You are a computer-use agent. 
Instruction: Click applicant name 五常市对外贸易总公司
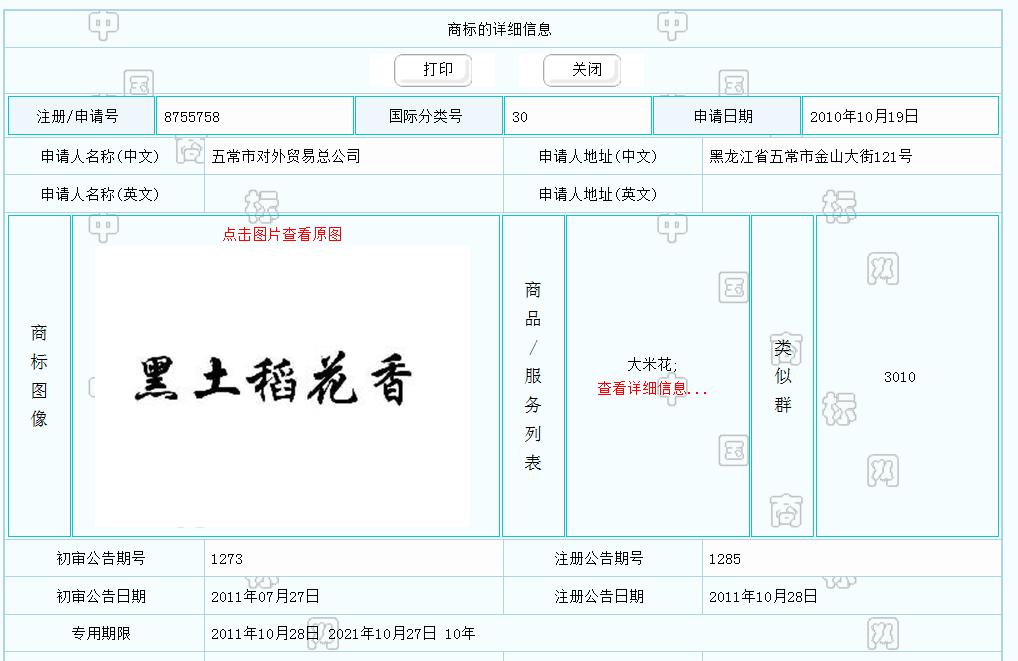[x=286, y=156]
